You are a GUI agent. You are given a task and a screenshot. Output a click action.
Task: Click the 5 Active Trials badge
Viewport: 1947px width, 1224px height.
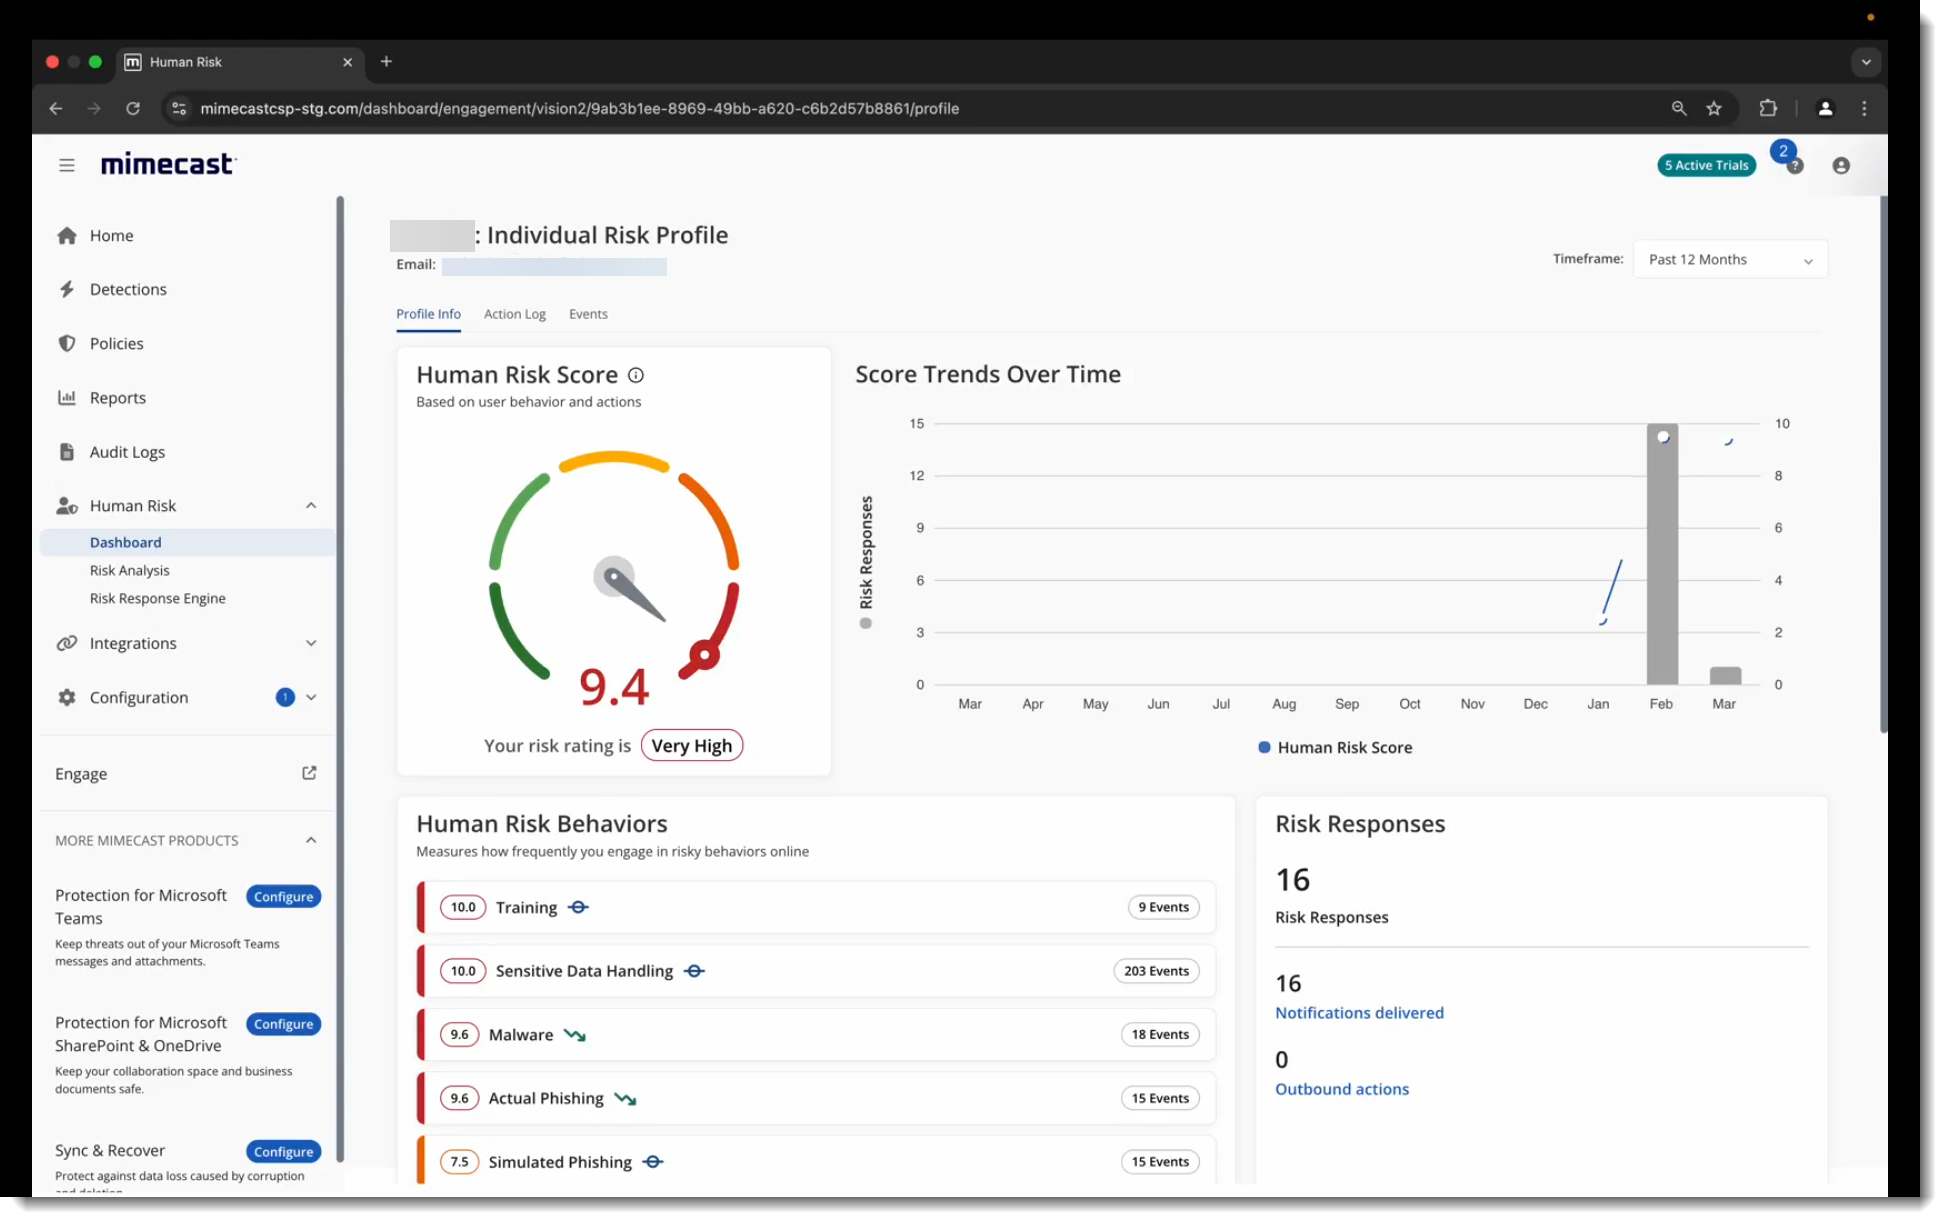pos(1706,165)
